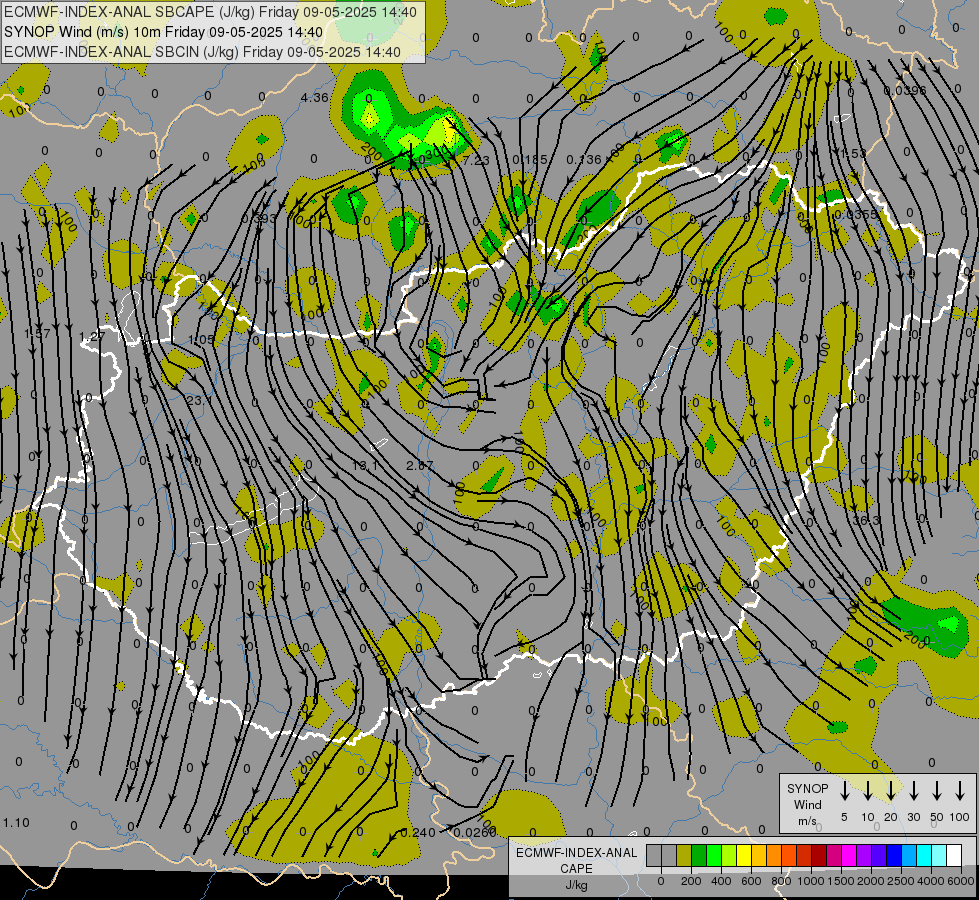Click the wind arrow above the 5 label
979x900 pixels.
point(844,790)
